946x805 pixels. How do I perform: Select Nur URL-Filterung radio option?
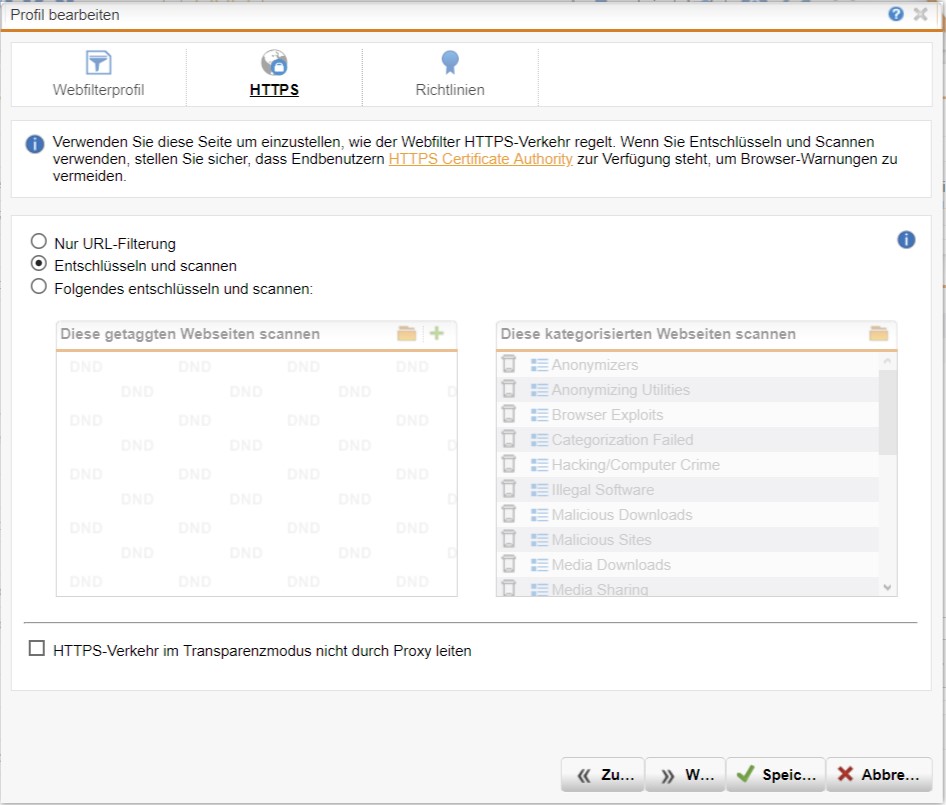pyautogui.click(x=39, y=242)
